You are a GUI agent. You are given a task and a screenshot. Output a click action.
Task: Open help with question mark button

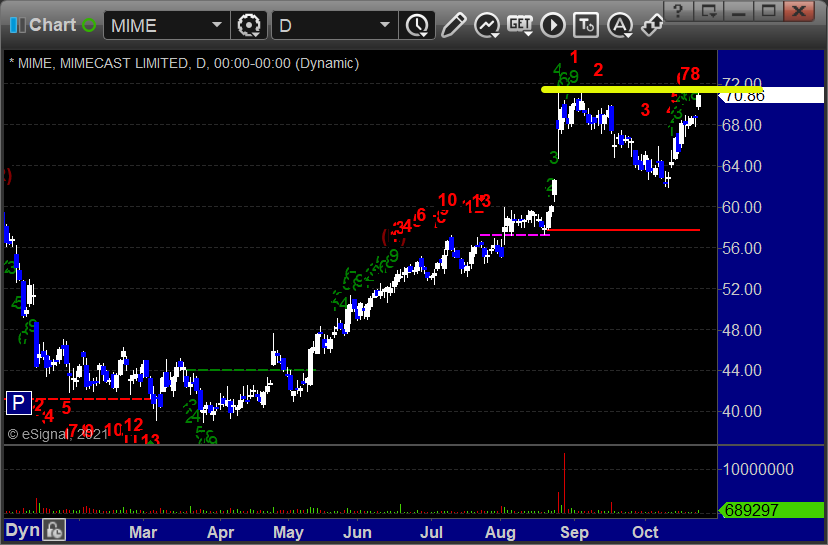(678, 11)
